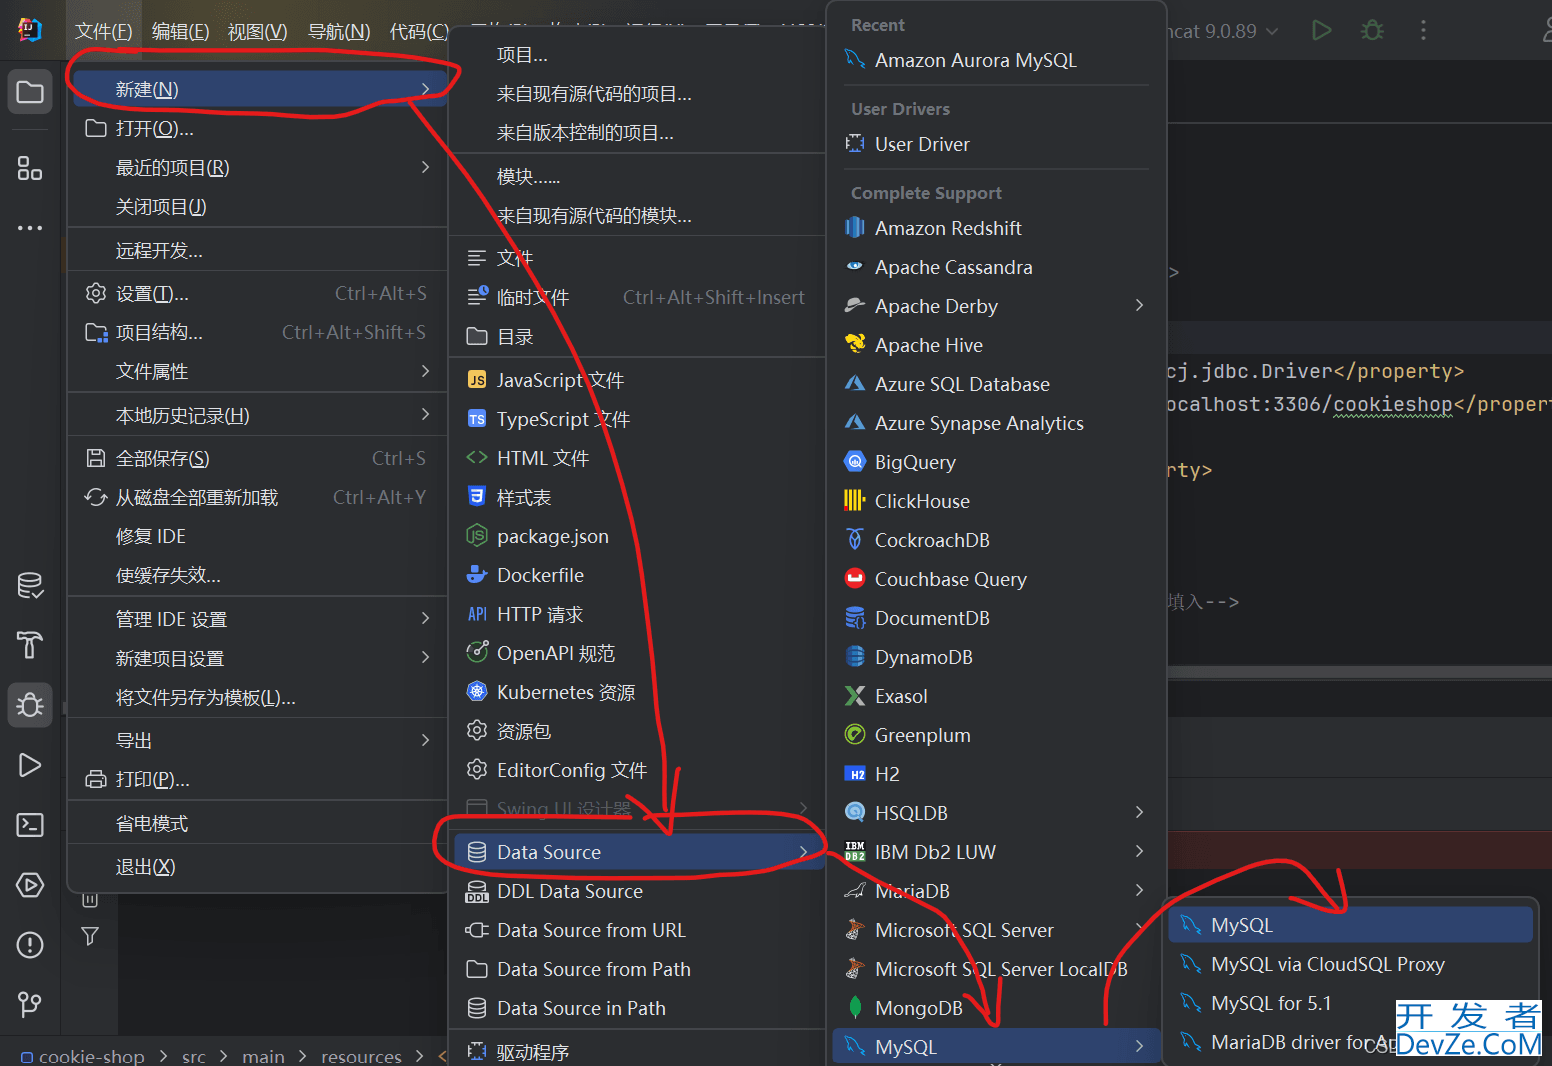Screen dimensions: 1552x1066
Task: Select ClickHouse data source
Action: tap(997, 501)
